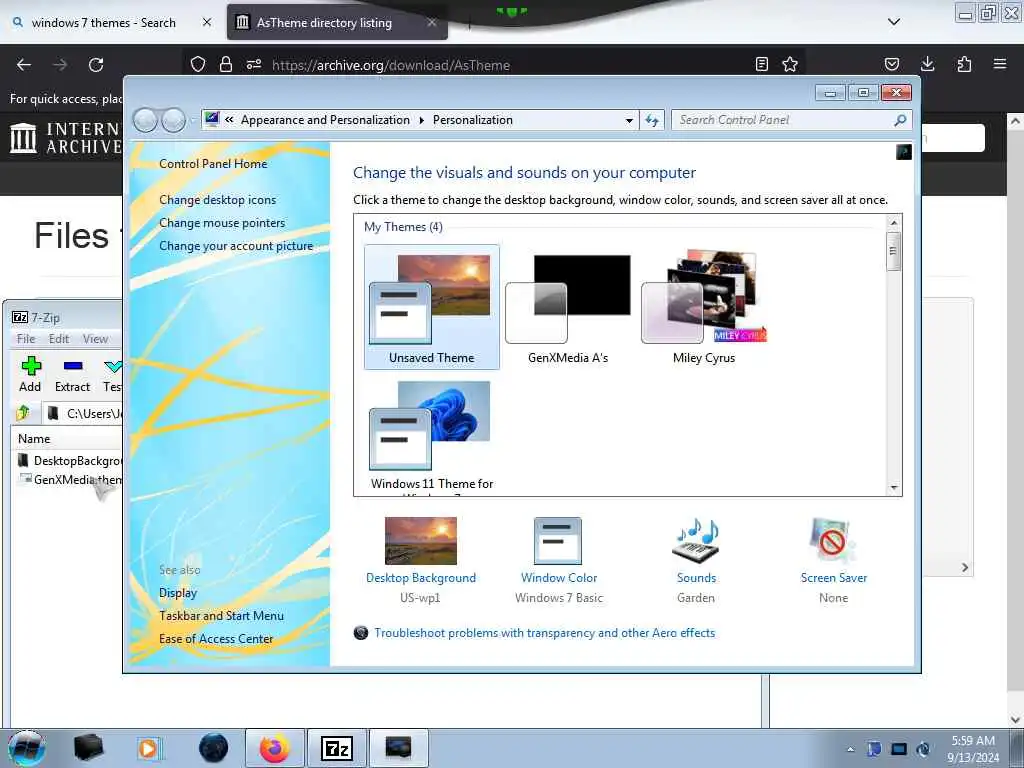Click the Control Panel search magnifier icon
Screen dimensions: 1024x768
point(901,120)
